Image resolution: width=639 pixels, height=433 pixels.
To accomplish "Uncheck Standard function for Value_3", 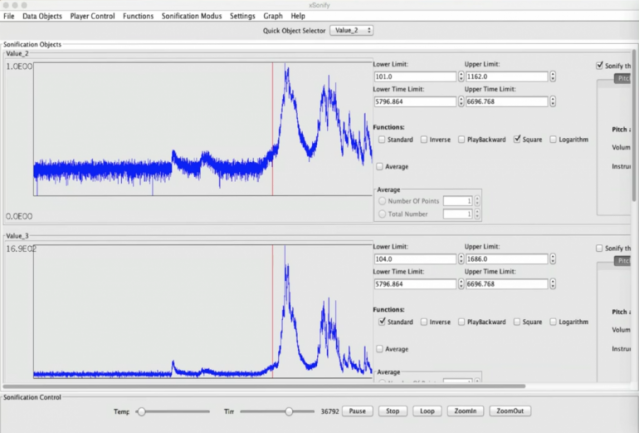I will 381,322.
